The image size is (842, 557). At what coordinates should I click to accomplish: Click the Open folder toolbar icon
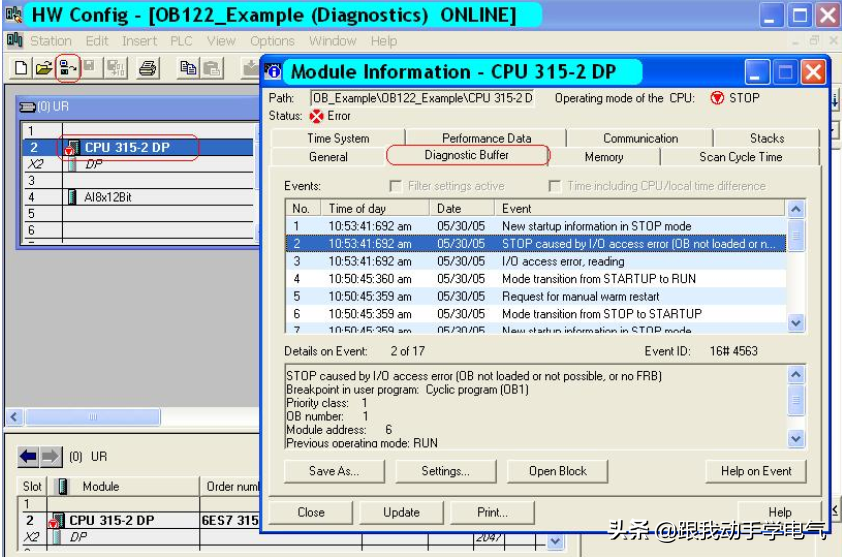pos(43,69)
